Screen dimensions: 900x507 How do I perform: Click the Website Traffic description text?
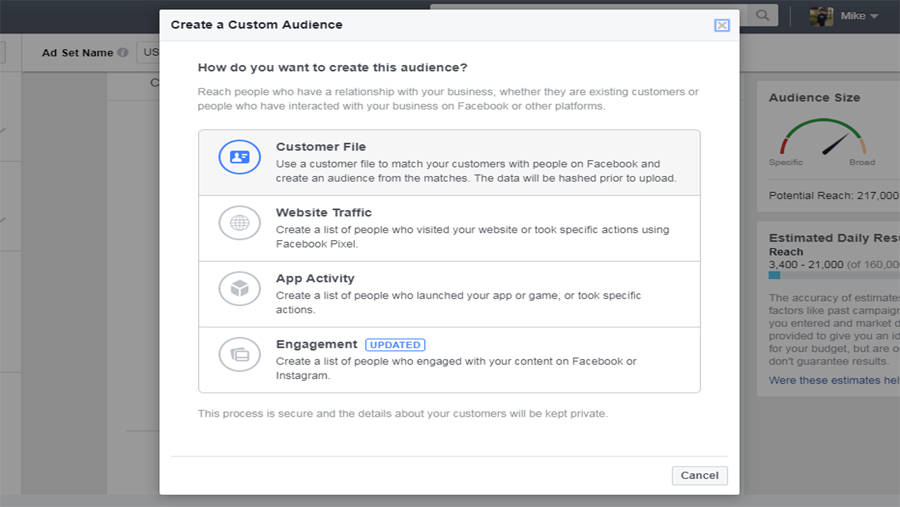[x=472, y=237]
